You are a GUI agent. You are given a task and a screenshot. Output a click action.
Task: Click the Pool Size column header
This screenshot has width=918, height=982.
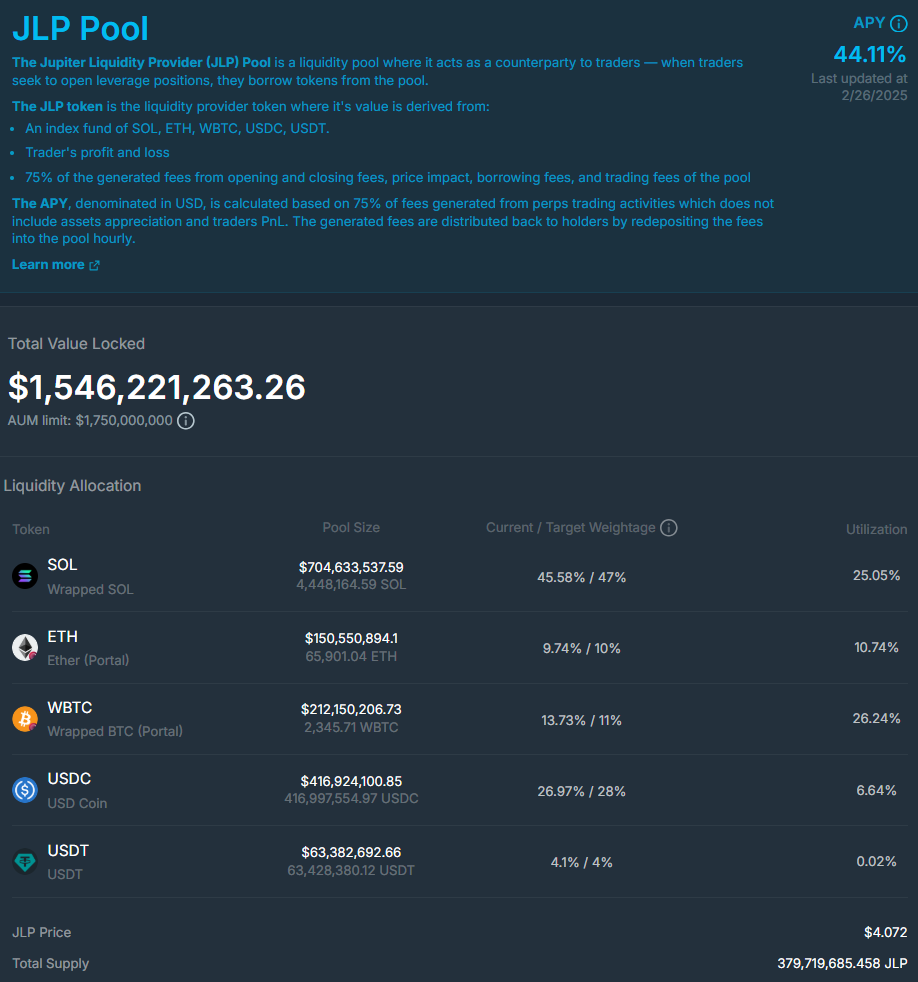tap(351, 528)
